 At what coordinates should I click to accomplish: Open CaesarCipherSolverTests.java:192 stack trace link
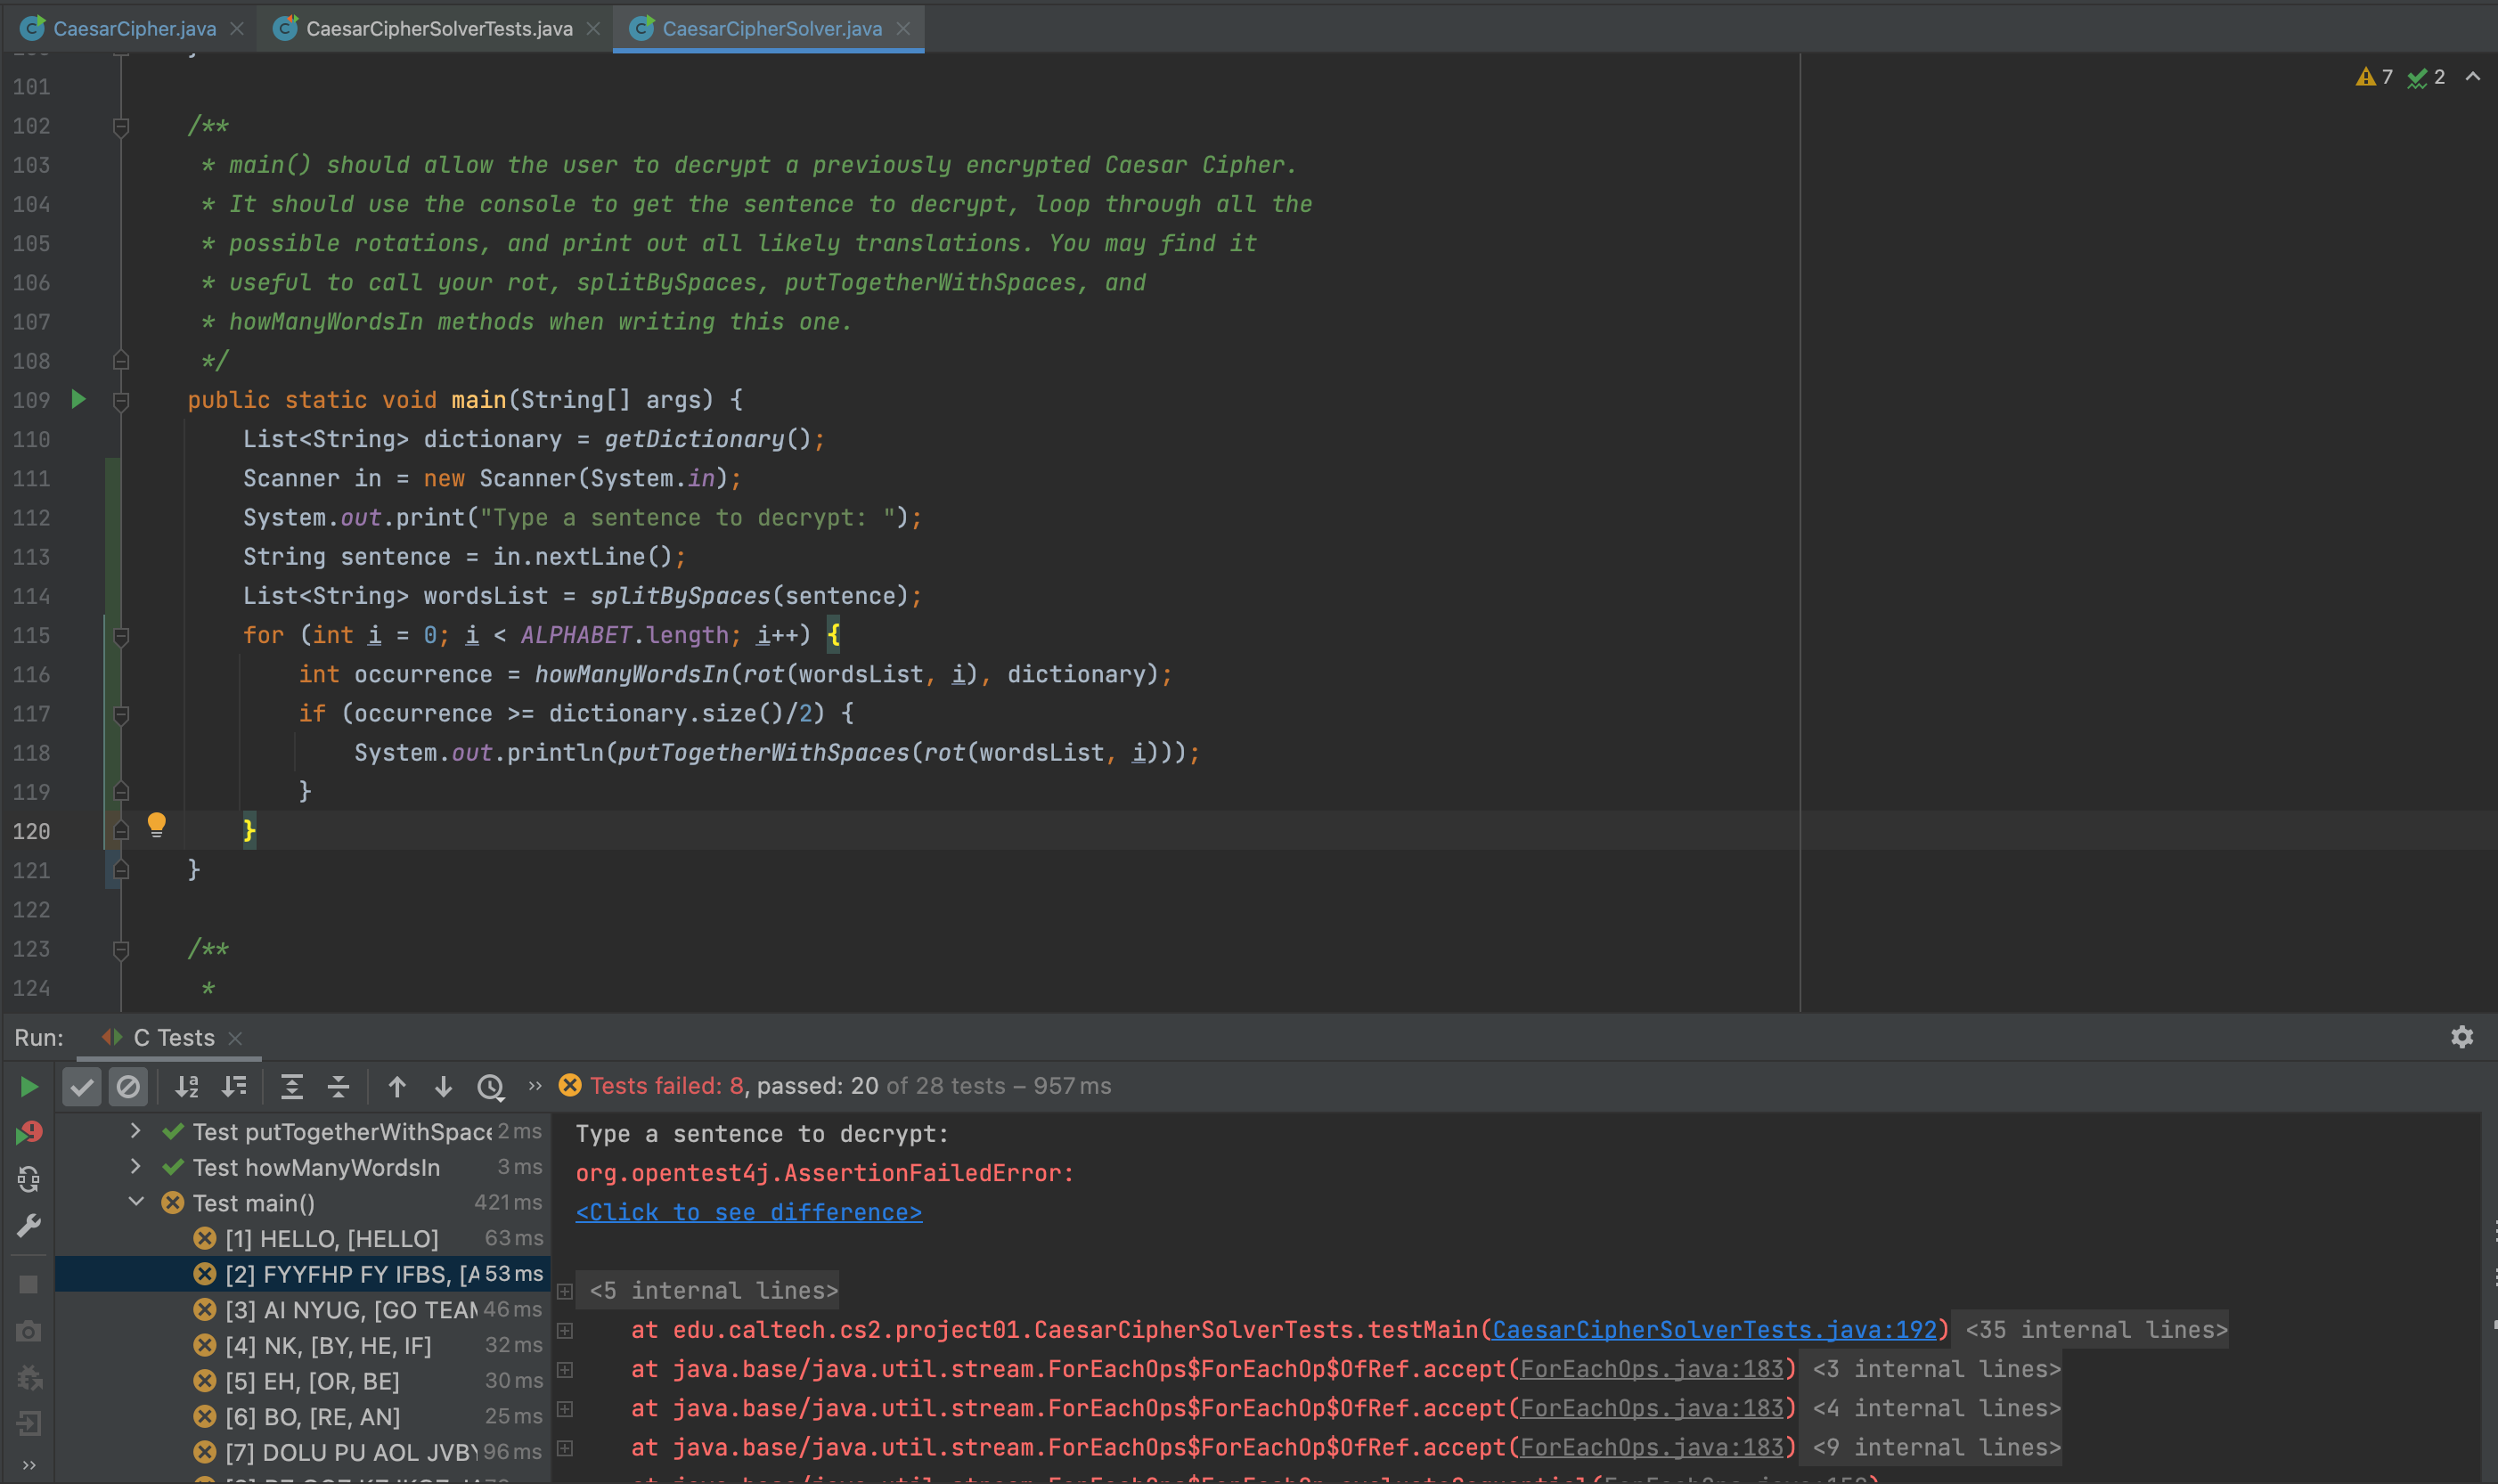[x=1714, y=1330]
